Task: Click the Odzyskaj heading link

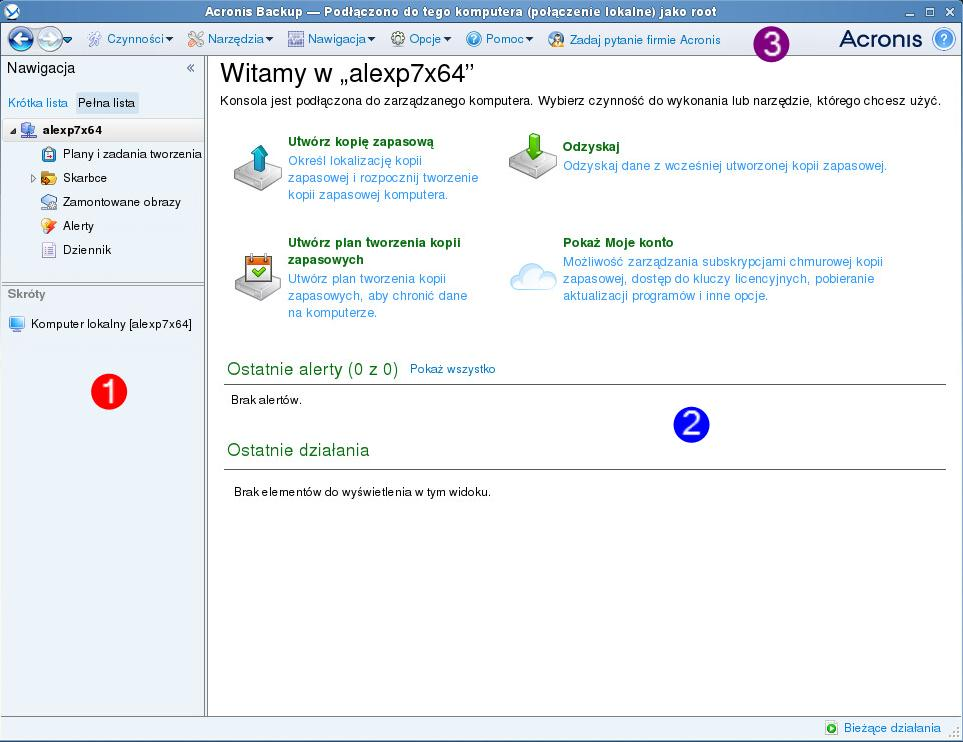Action: pyautogui.click(x=591, y=147)
